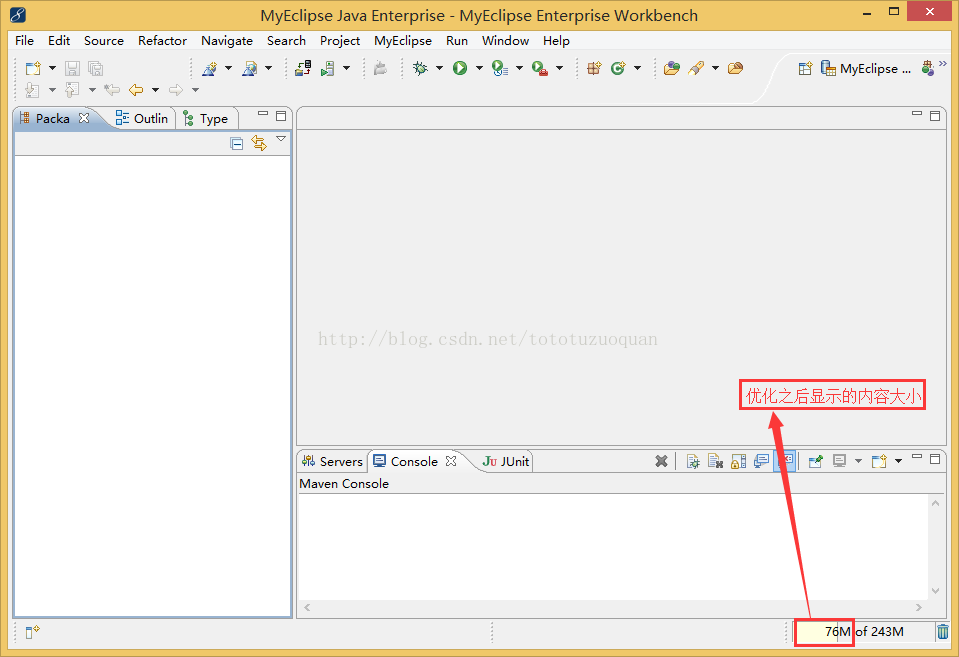Click the Remove Launch X icon in Console

click(x=661, y=461)
